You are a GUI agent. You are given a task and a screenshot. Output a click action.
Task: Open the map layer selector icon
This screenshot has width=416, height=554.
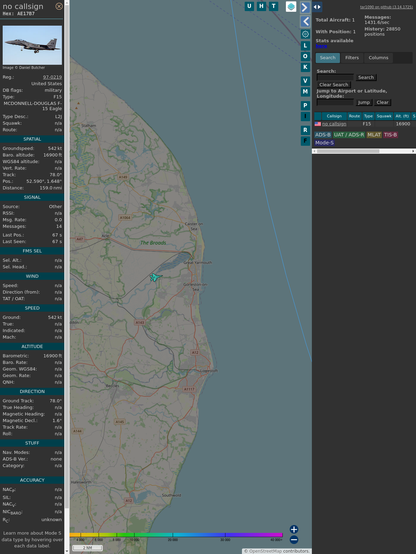291,6
